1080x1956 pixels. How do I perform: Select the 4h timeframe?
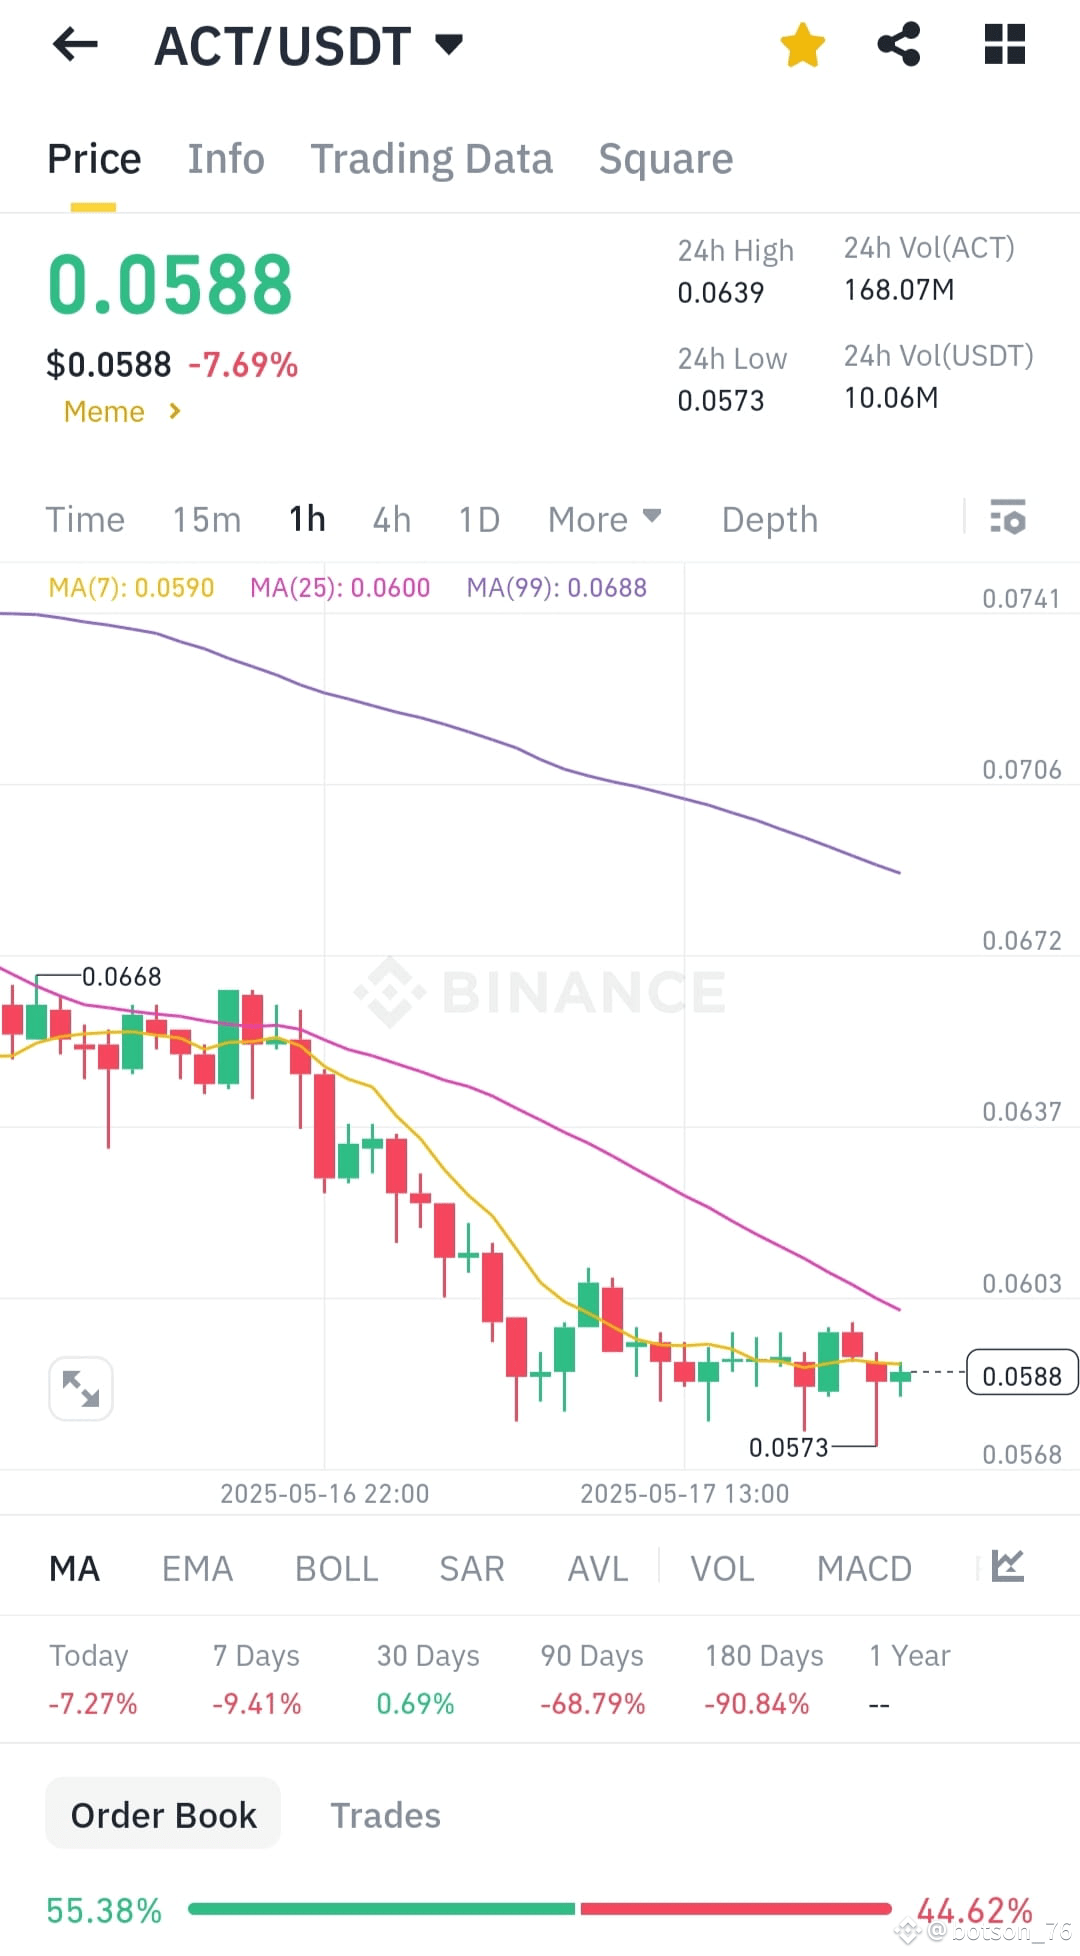[x=391, y=519]
